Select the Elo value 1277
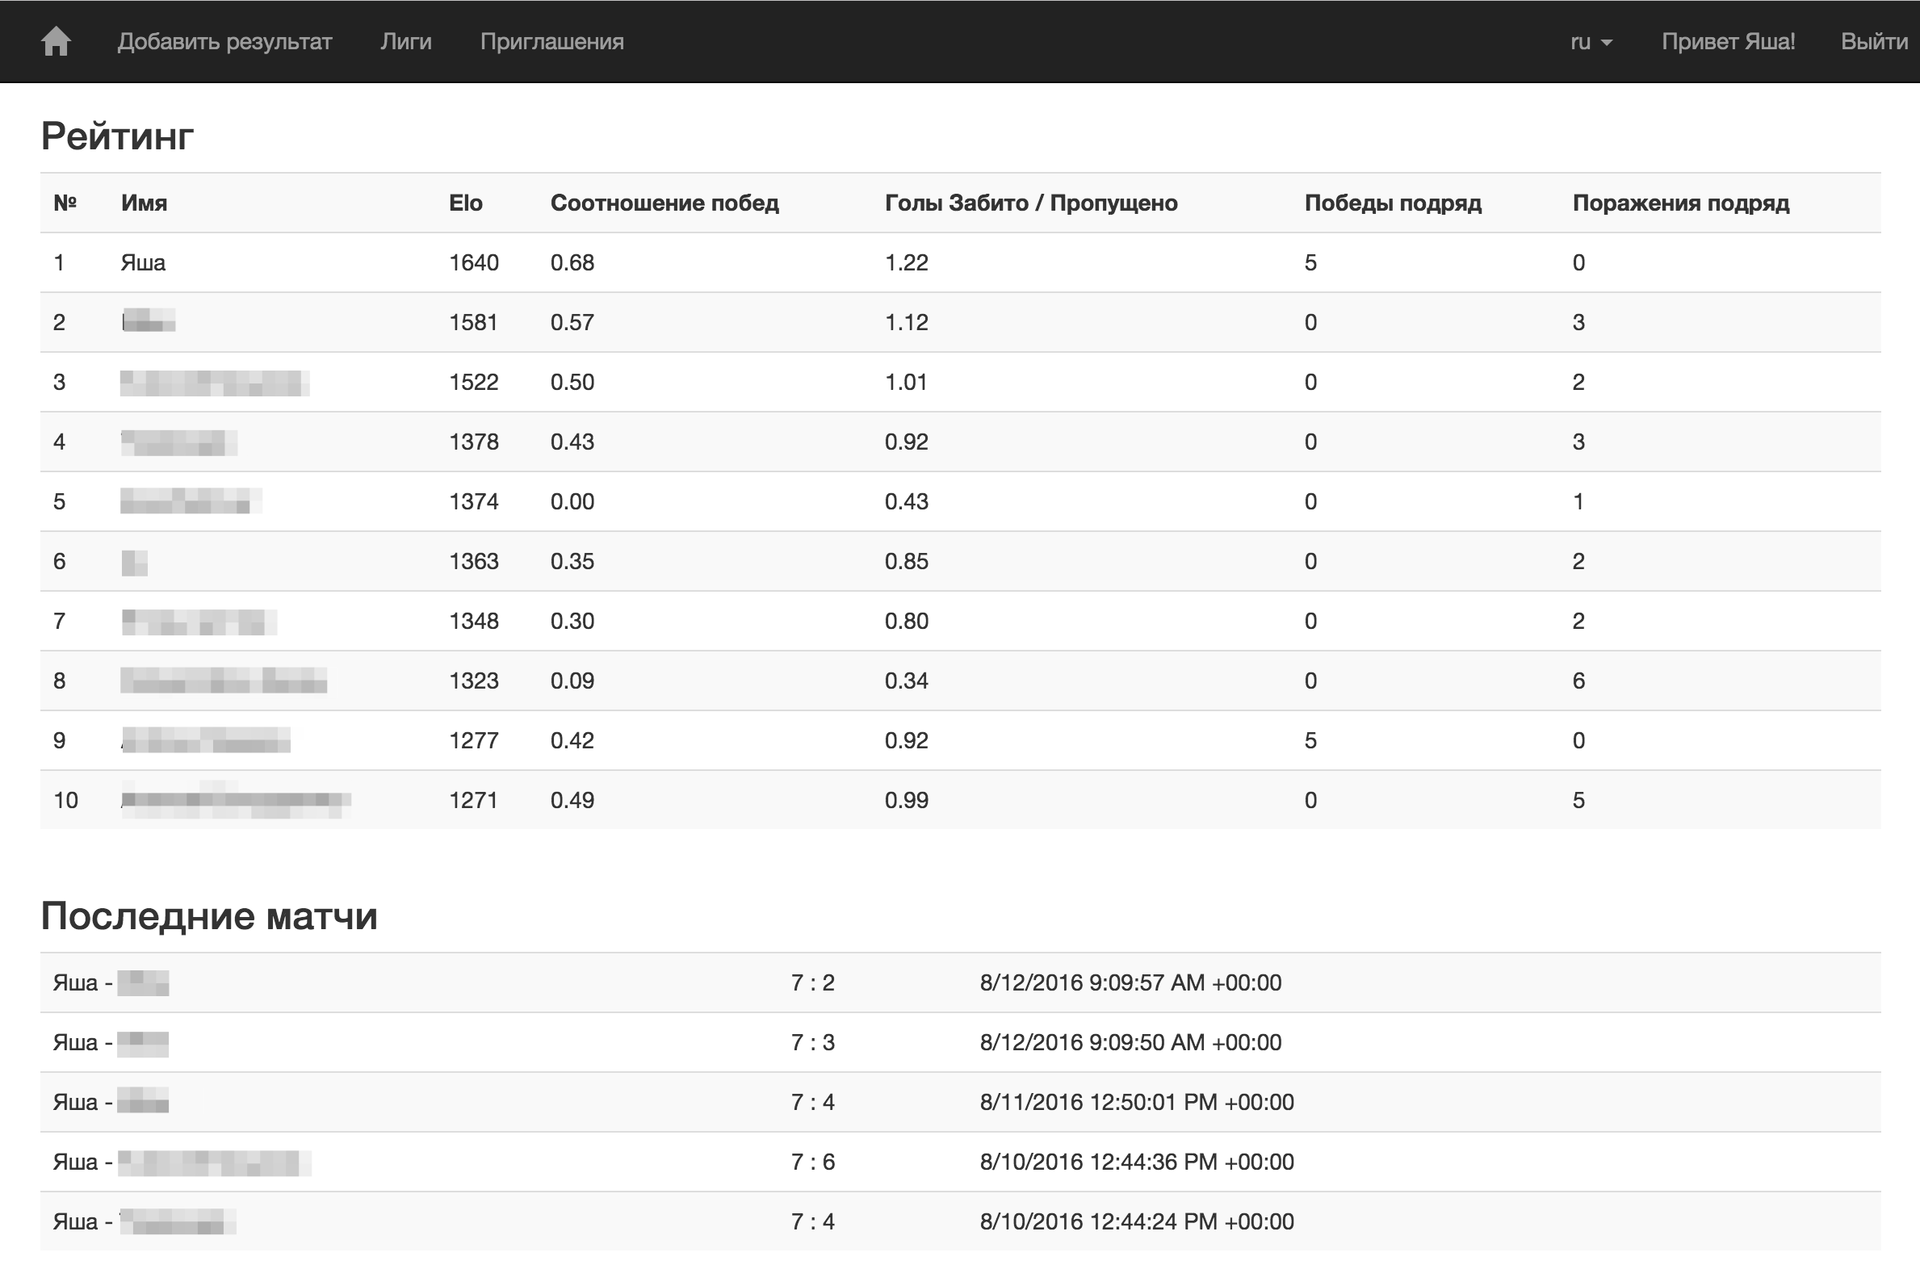The height and width of the screenshot is (1265, 1920). point(474,741)
